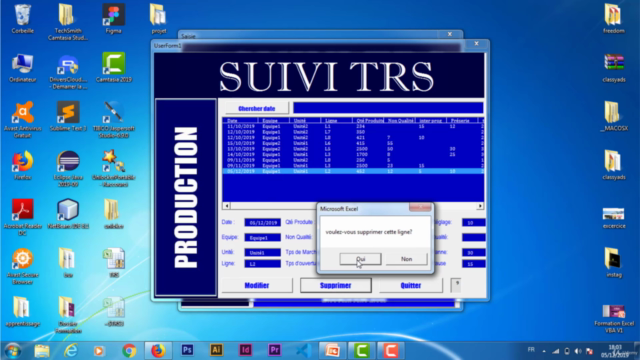640x360 pixels.
Task: Open the Eclipse Java desktop shortcut
Action: 68,169
